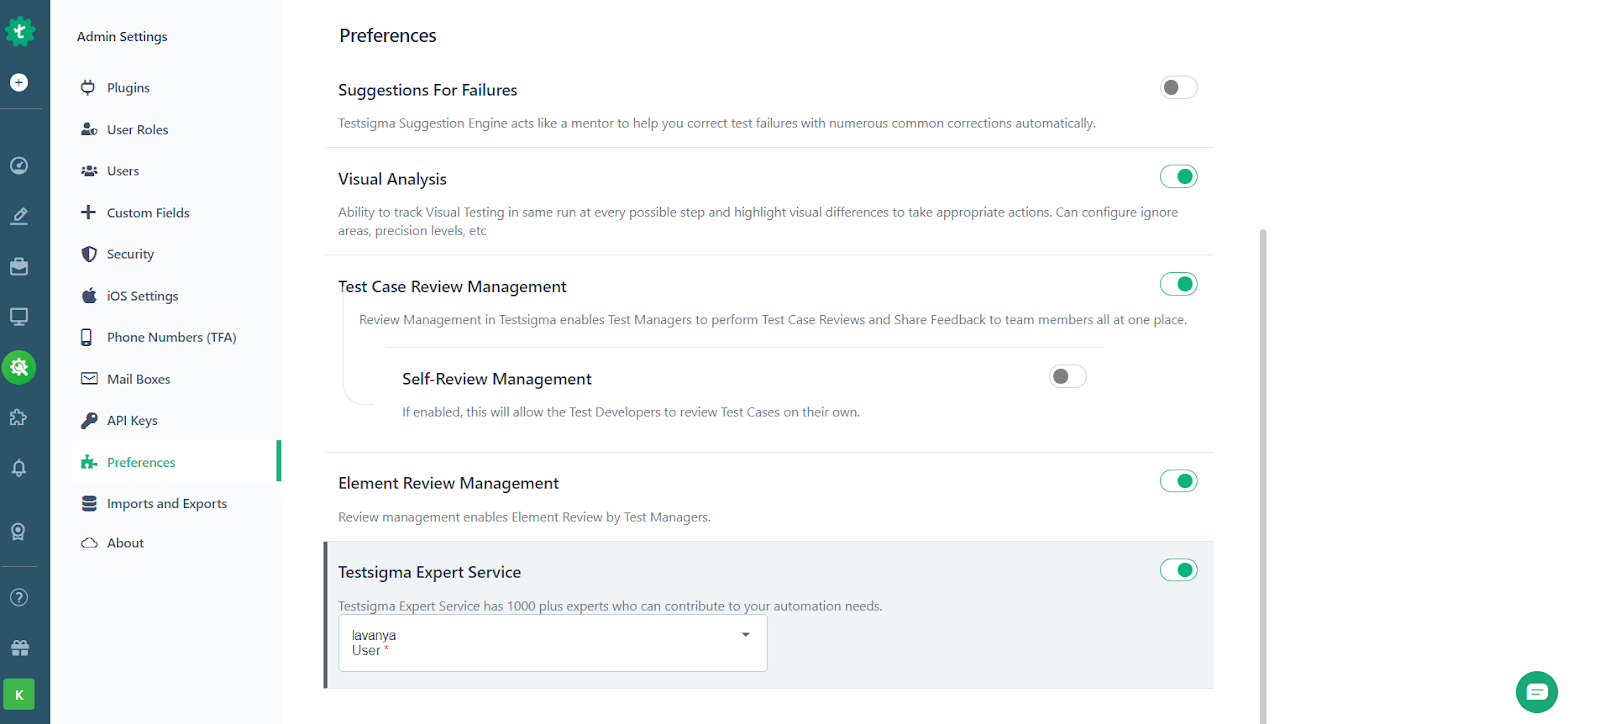Disable the Visual Analysis toggle
This screenshot has width=1600, height=724.
point(1178,177)
